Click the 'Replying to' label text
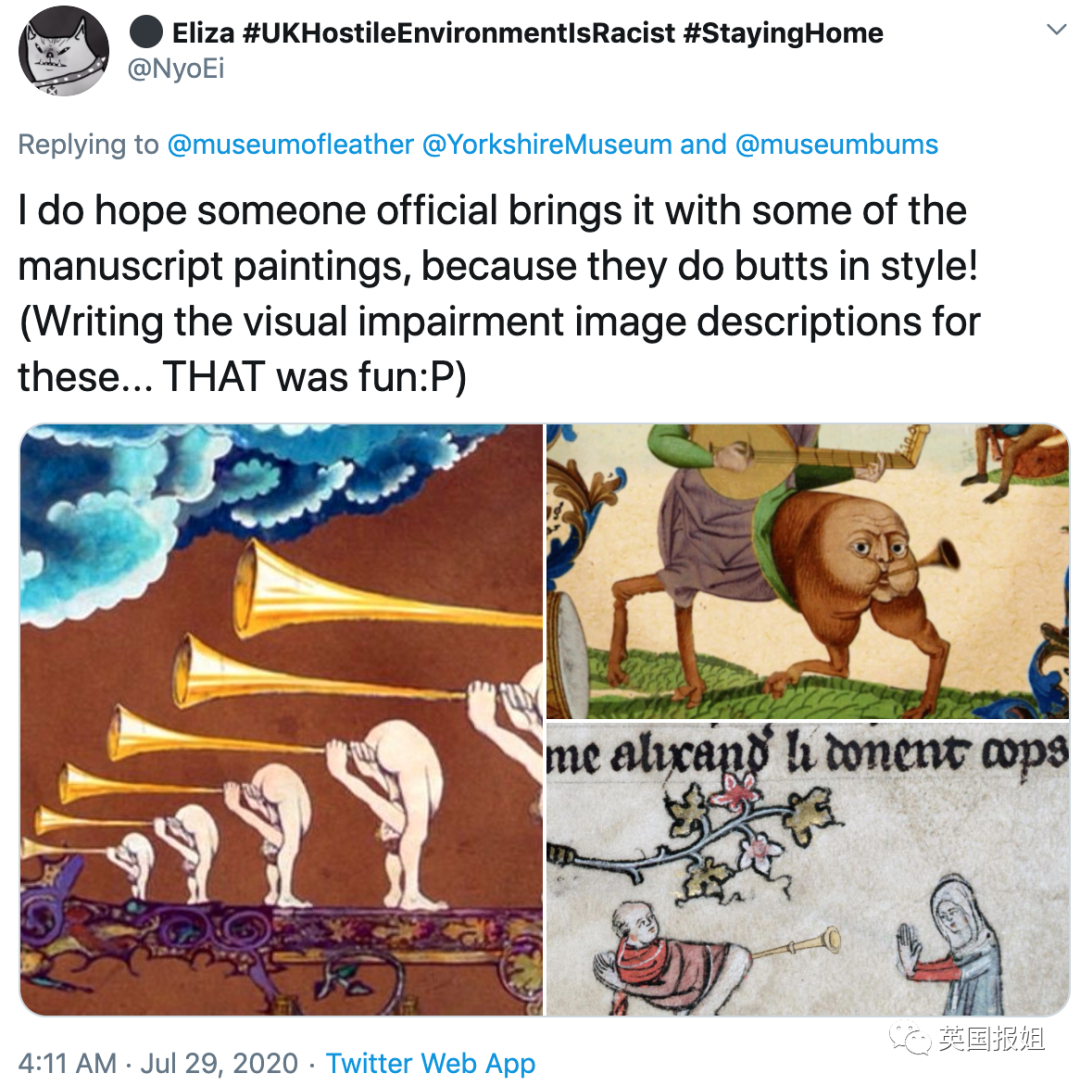 (x=88, y=145)
